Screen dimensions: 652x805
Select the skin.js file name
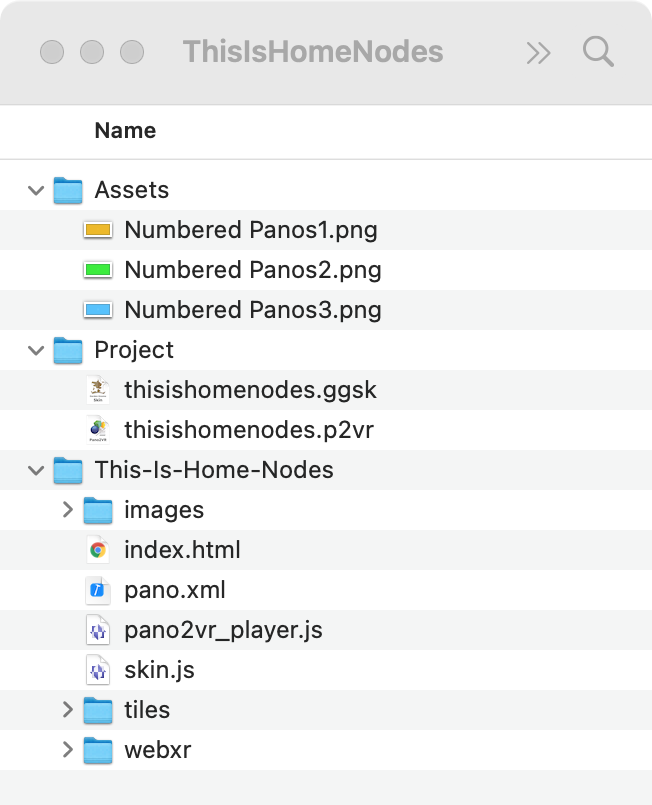point(160,670)
